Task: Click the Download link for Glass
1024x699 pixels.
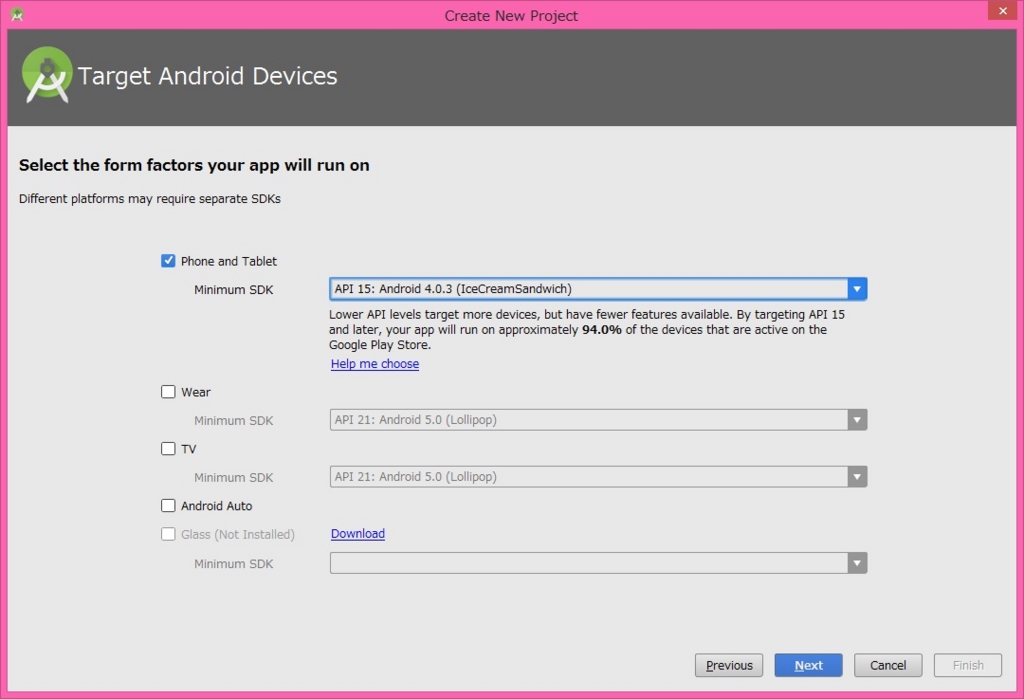Action: (x=357, y=534)
